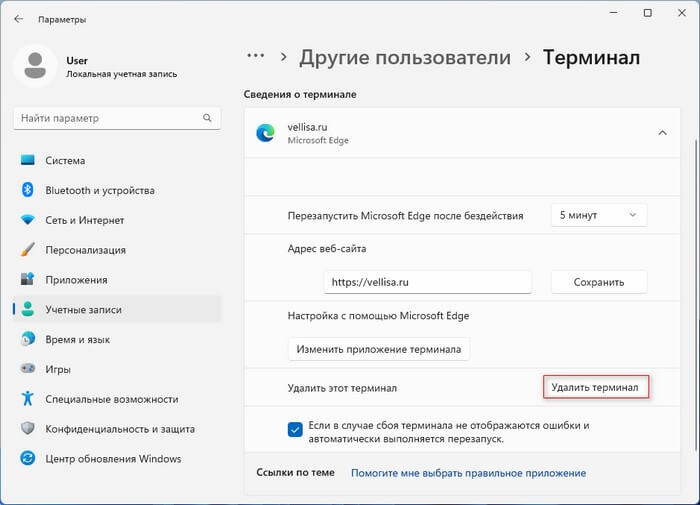Click the Удалить терминал button
This screenshot has height=505, width=700.
596,387
